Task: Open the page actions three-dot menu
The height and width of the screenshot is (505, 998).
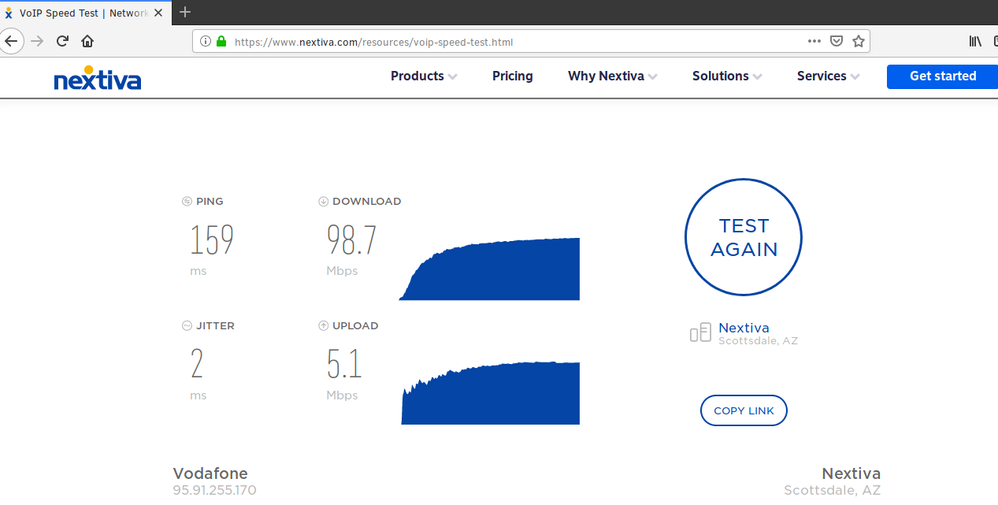Action: click(x=814, y=41)
